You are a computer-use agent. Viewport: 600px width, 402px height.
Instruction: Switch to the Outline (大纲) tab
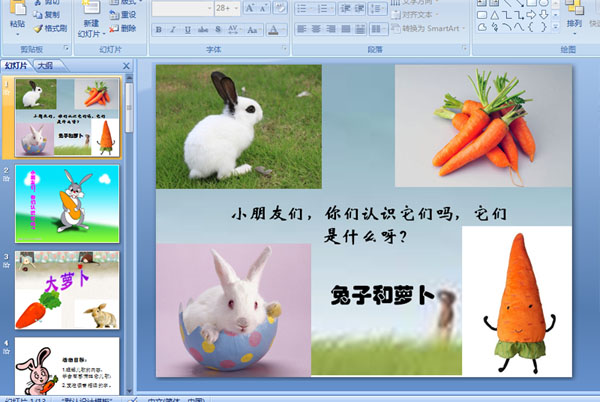point(45,66)
